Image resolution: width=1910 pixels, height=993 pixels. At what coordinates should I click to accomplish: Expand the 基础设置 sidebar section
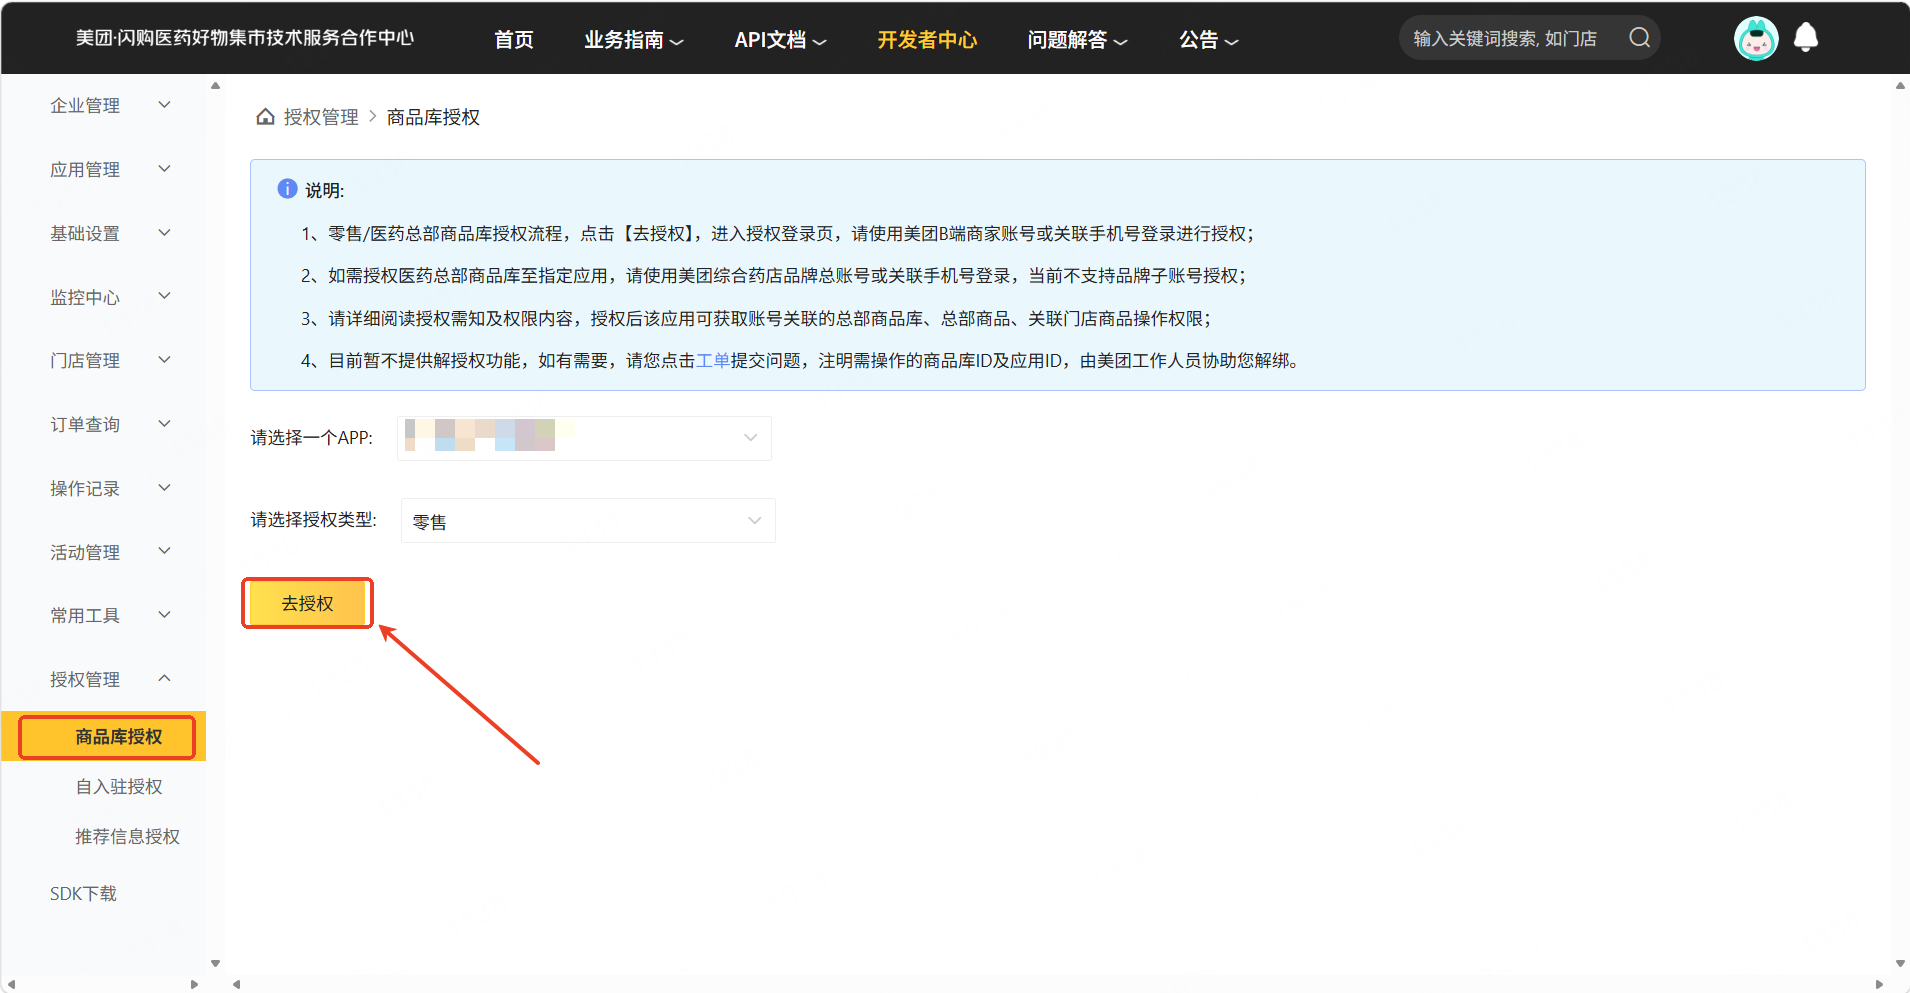point(110,233)
